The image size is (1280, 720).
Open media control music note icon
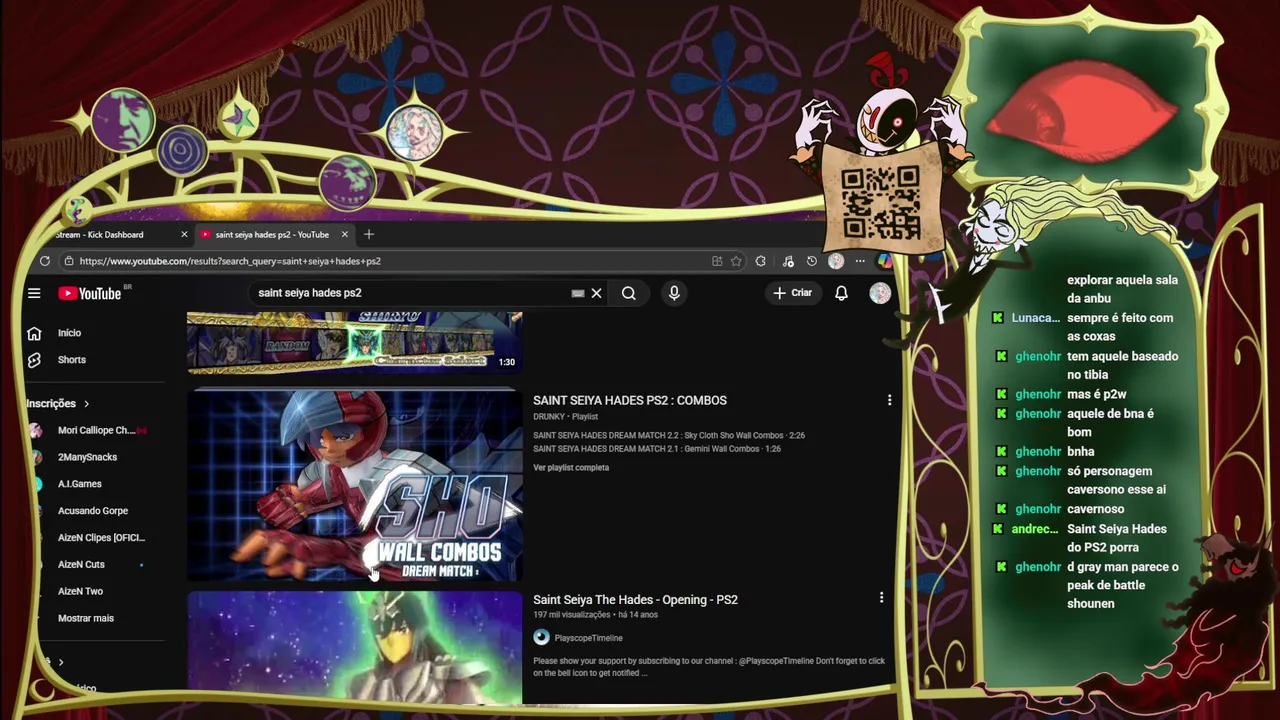tap(788, 261)
